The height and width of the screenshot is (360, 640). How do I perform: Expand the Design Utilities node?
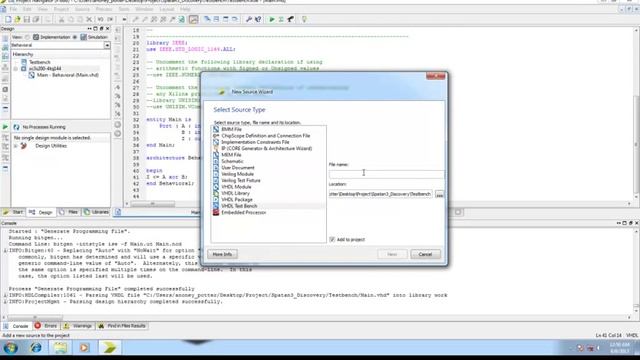16,146
